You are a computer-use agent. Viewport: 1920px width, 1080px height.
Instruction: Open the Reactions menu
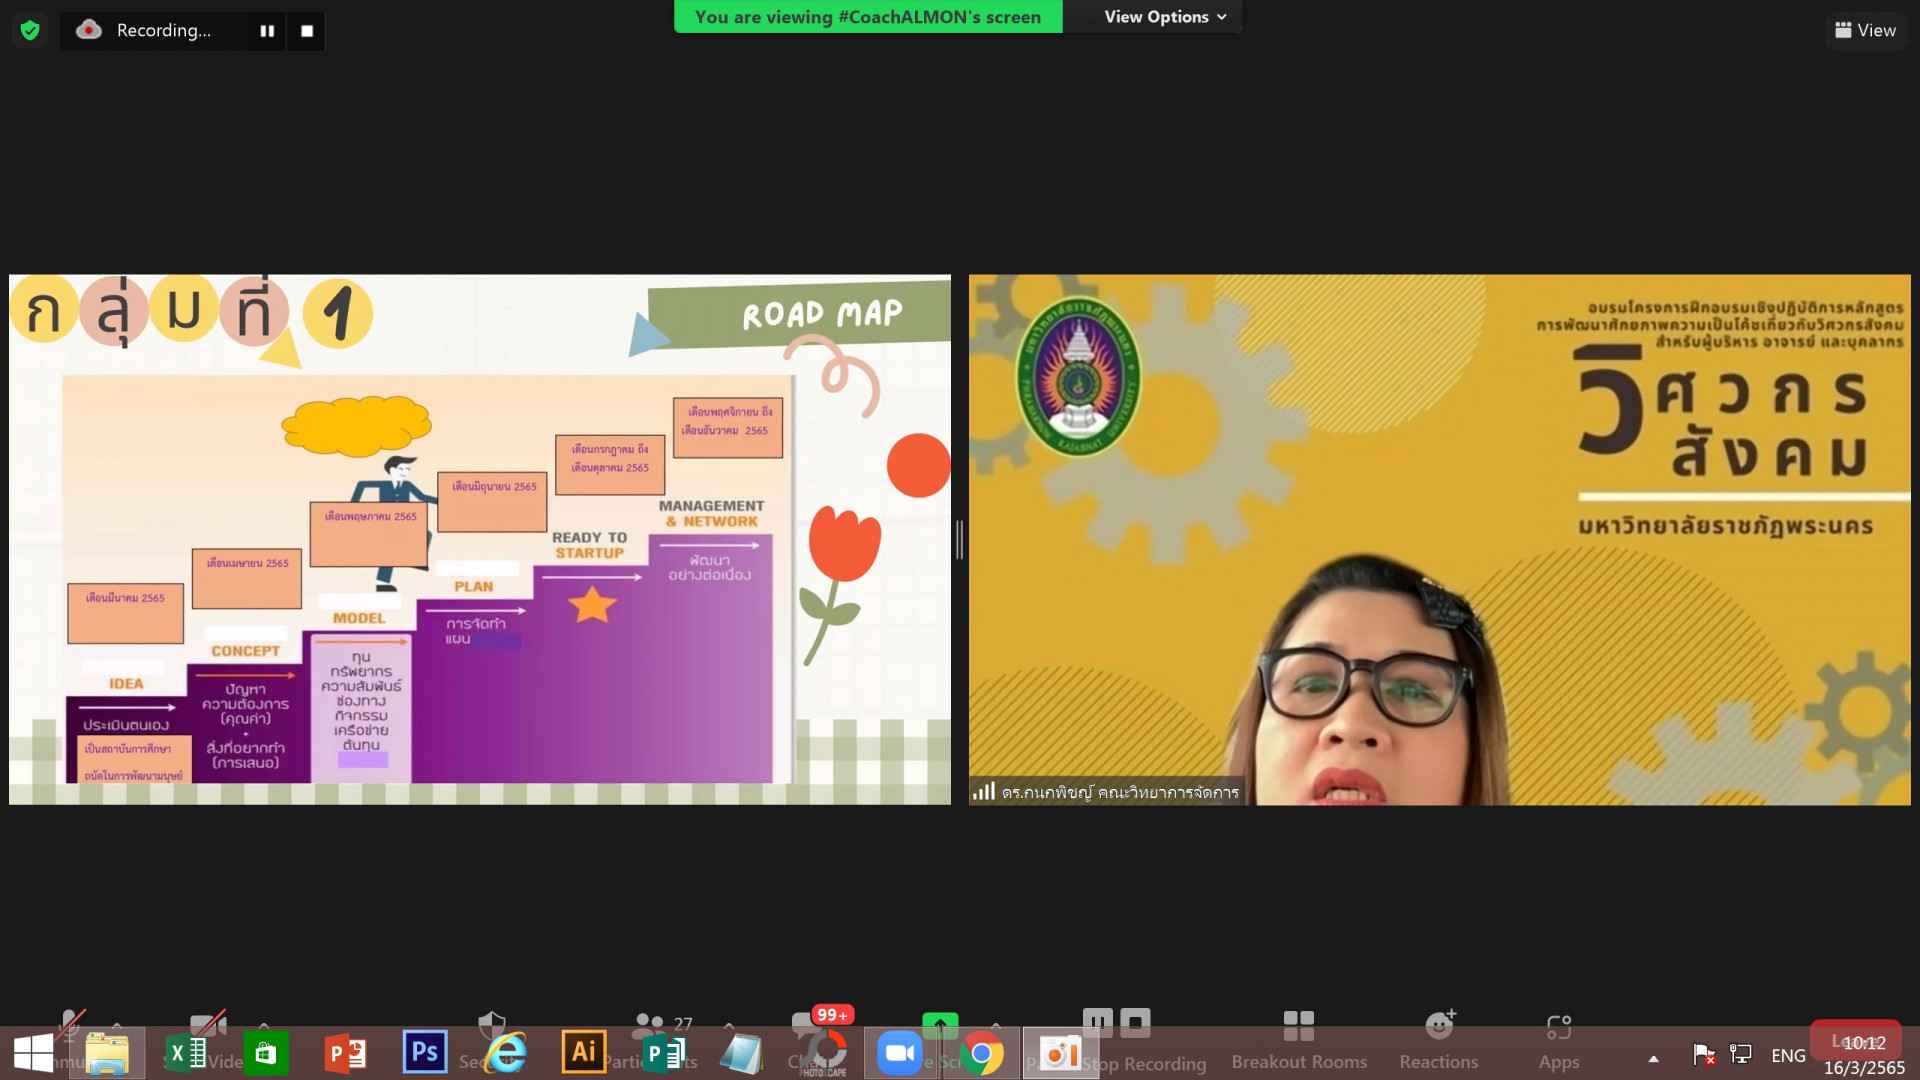click(1439, 1040)
